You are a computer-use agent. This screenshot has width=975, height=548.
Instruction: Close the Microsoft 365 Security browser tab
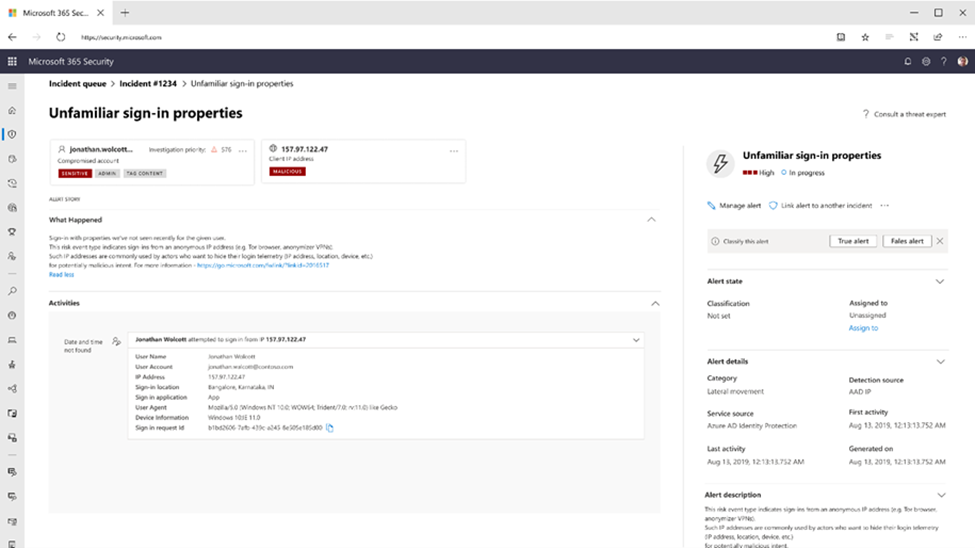[x=100, y=12]
